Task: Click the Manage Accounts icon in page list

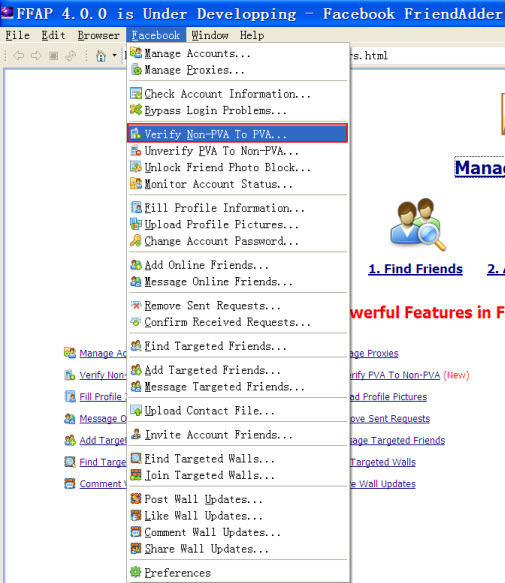Action: (x=70, y=352)
